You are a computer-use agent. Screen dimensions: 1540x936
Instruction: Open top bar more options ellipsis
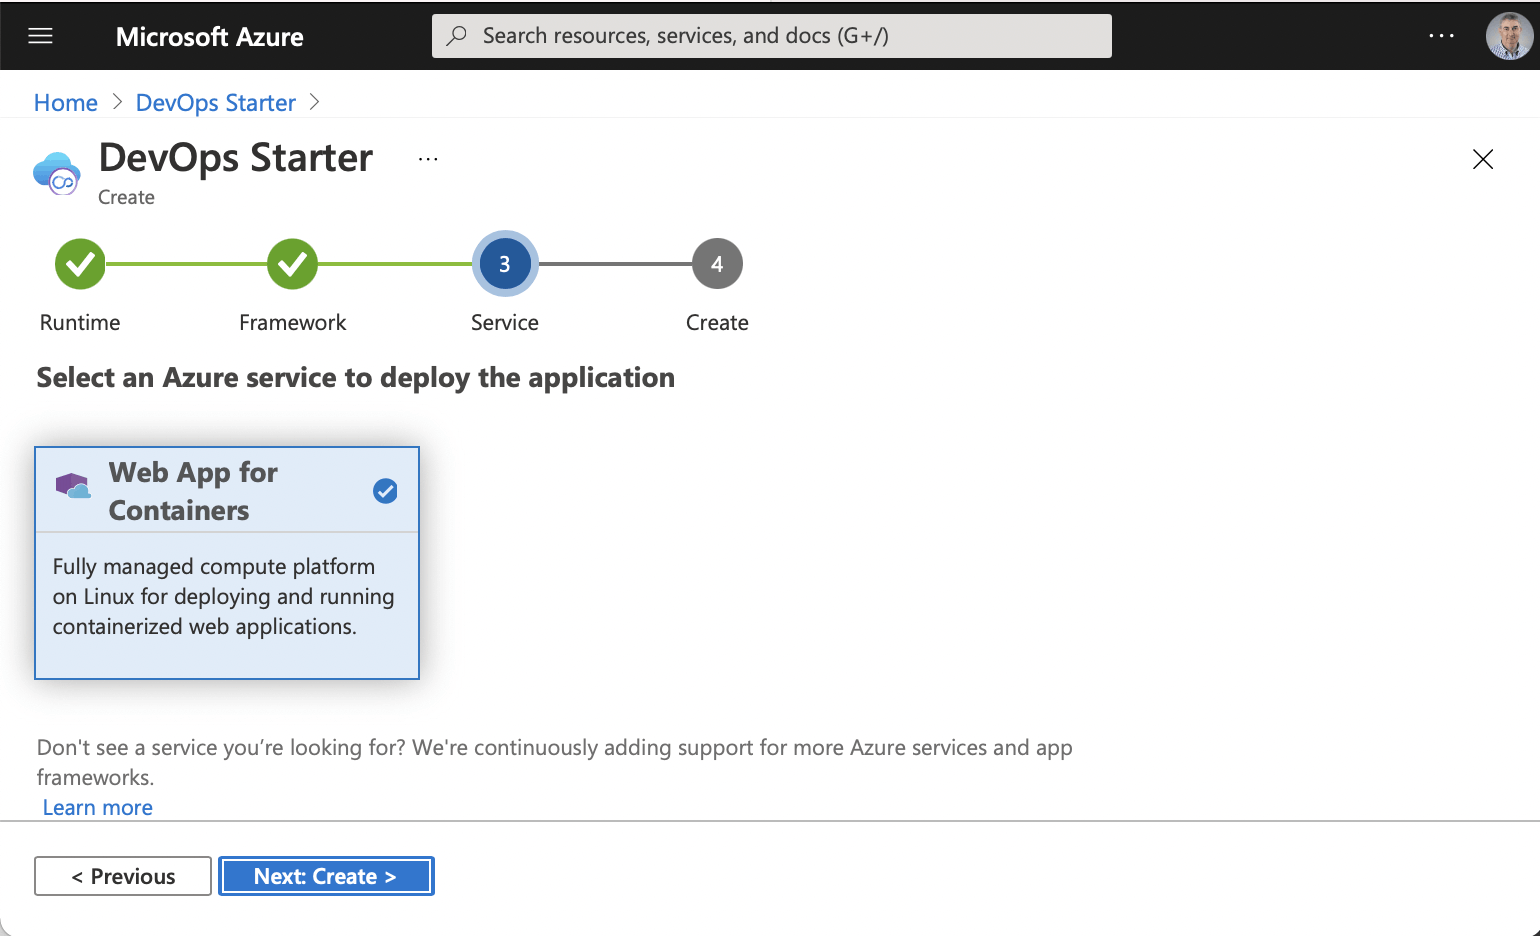pyautogui.click(x=1441, y=36)
